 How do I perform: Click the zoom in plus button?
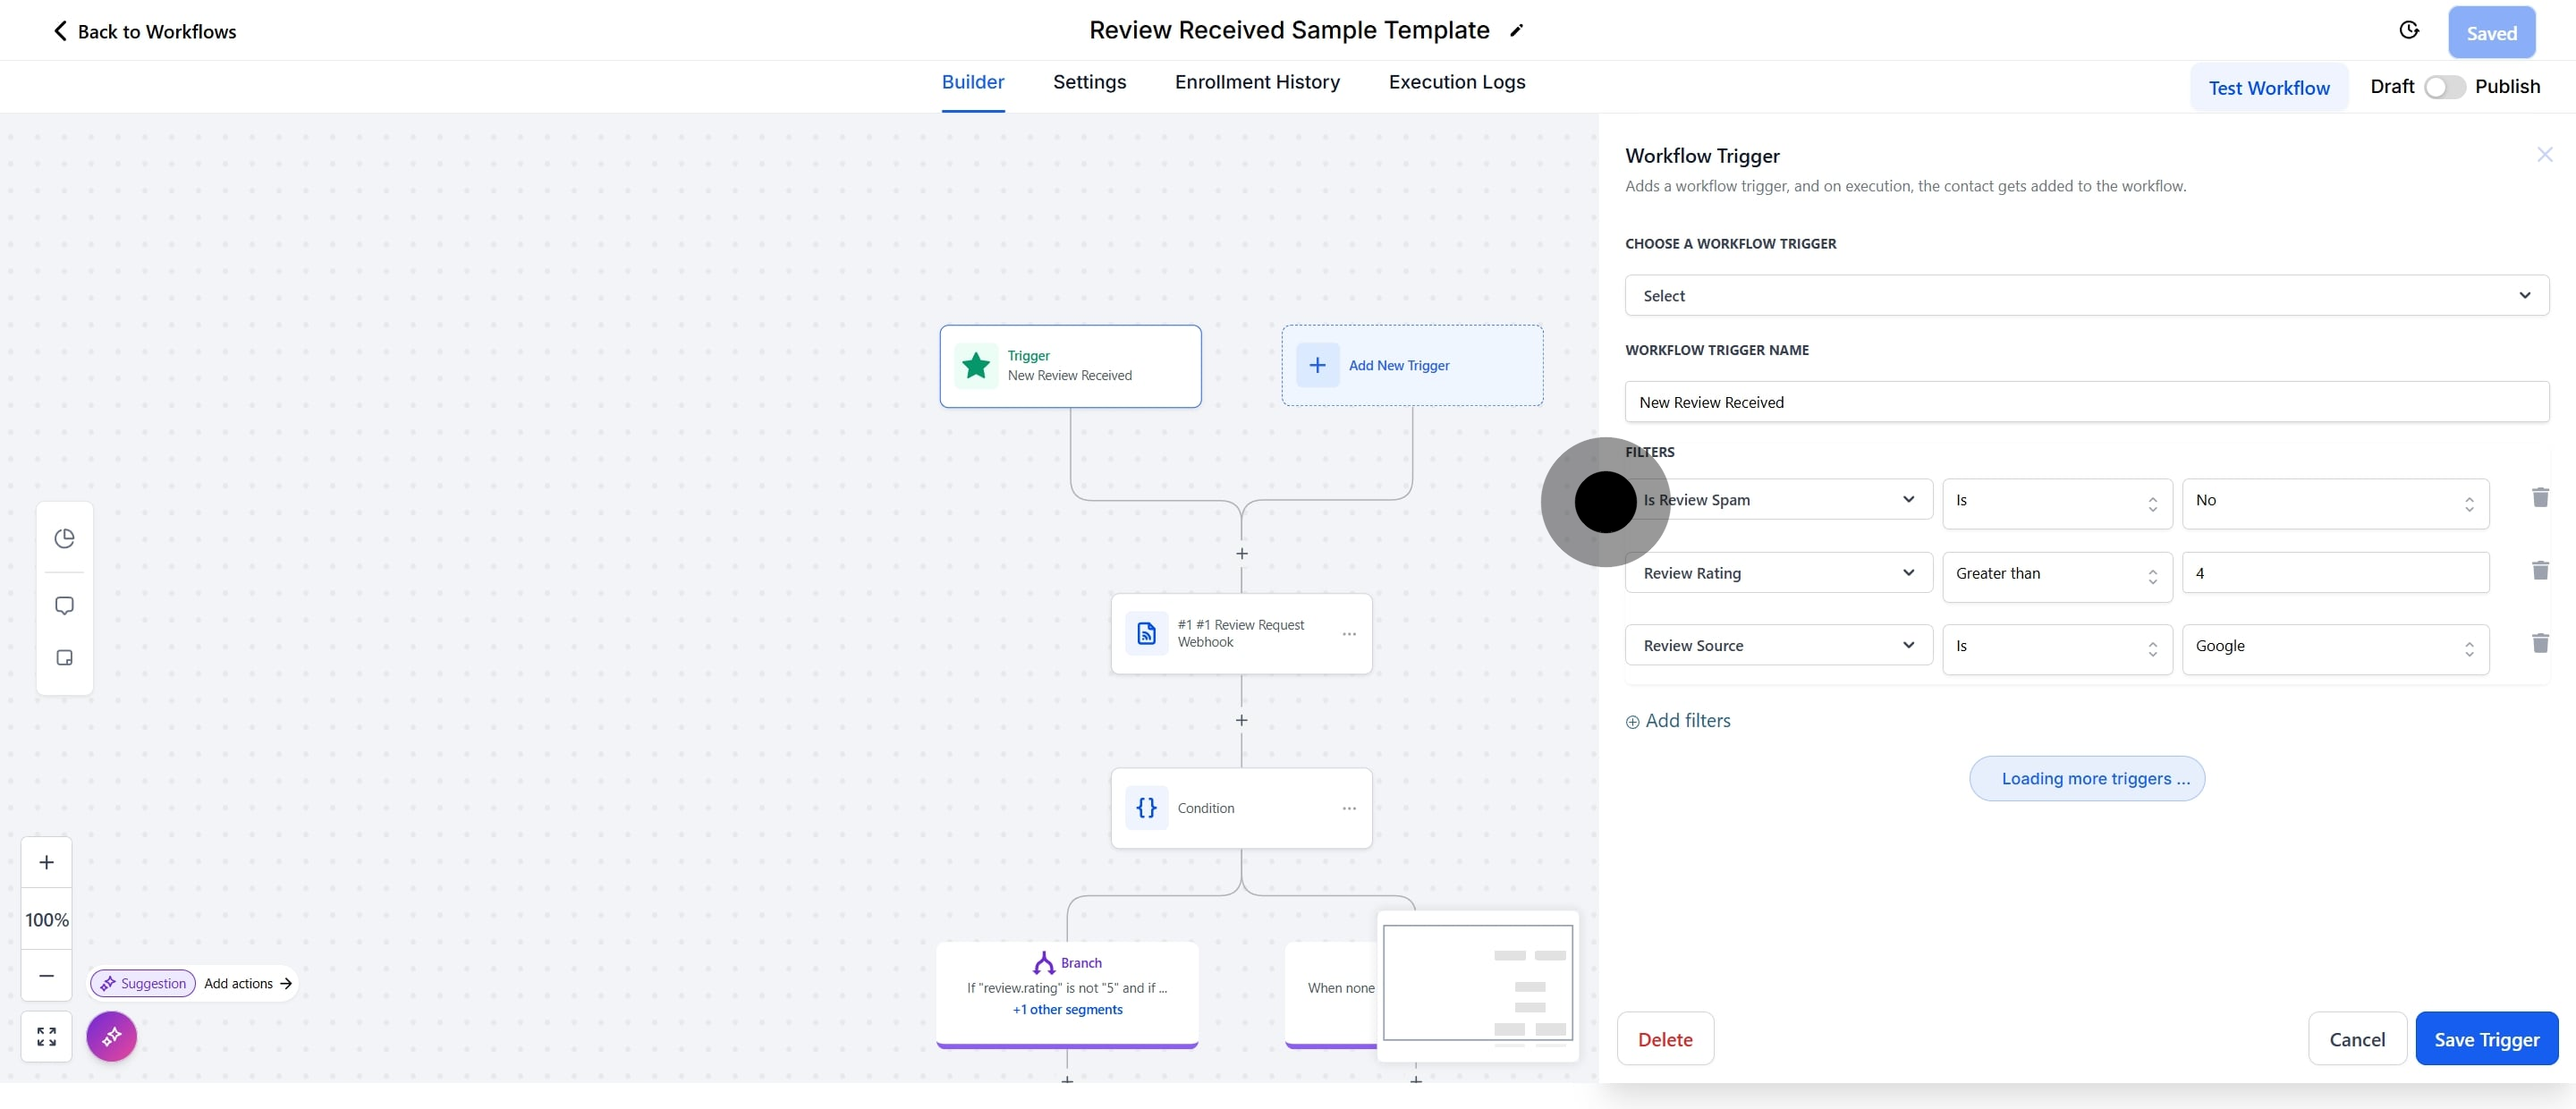[47, 862]
